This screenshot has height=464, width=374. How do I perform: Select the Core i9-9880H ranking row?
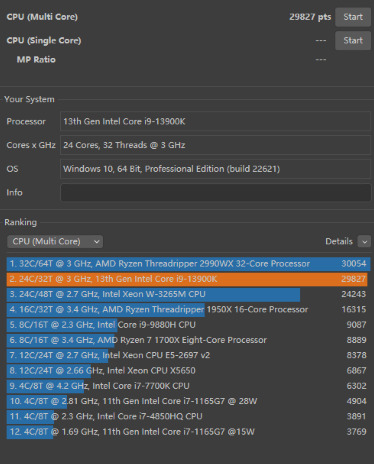click(188, 325)
